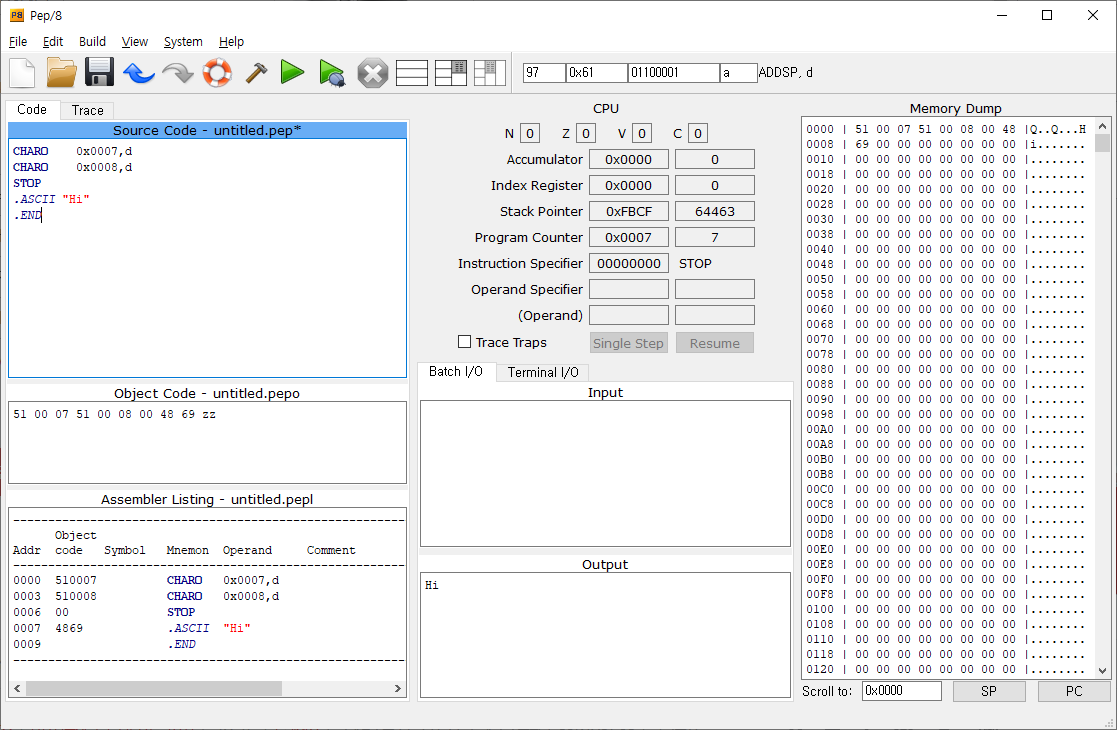Click the Instruction Specifier field 00000000

[x=628, y=264]
